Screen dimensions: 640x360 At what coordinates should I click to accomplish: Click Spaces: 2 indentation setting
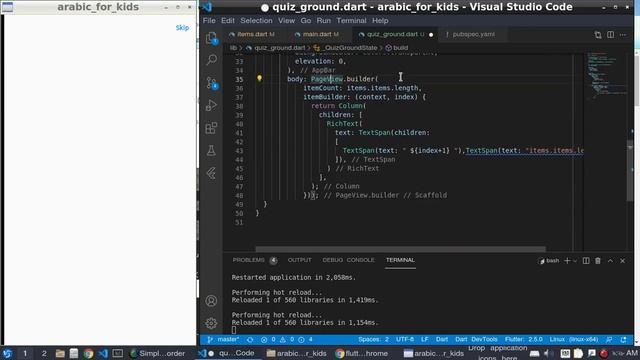pos(373,340)
